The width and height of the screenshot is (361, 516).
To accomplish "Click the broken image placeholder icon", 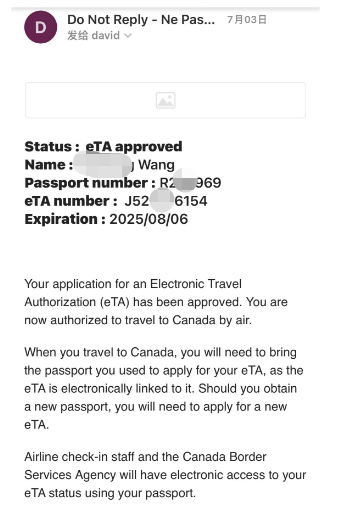I will coord(166,100).
